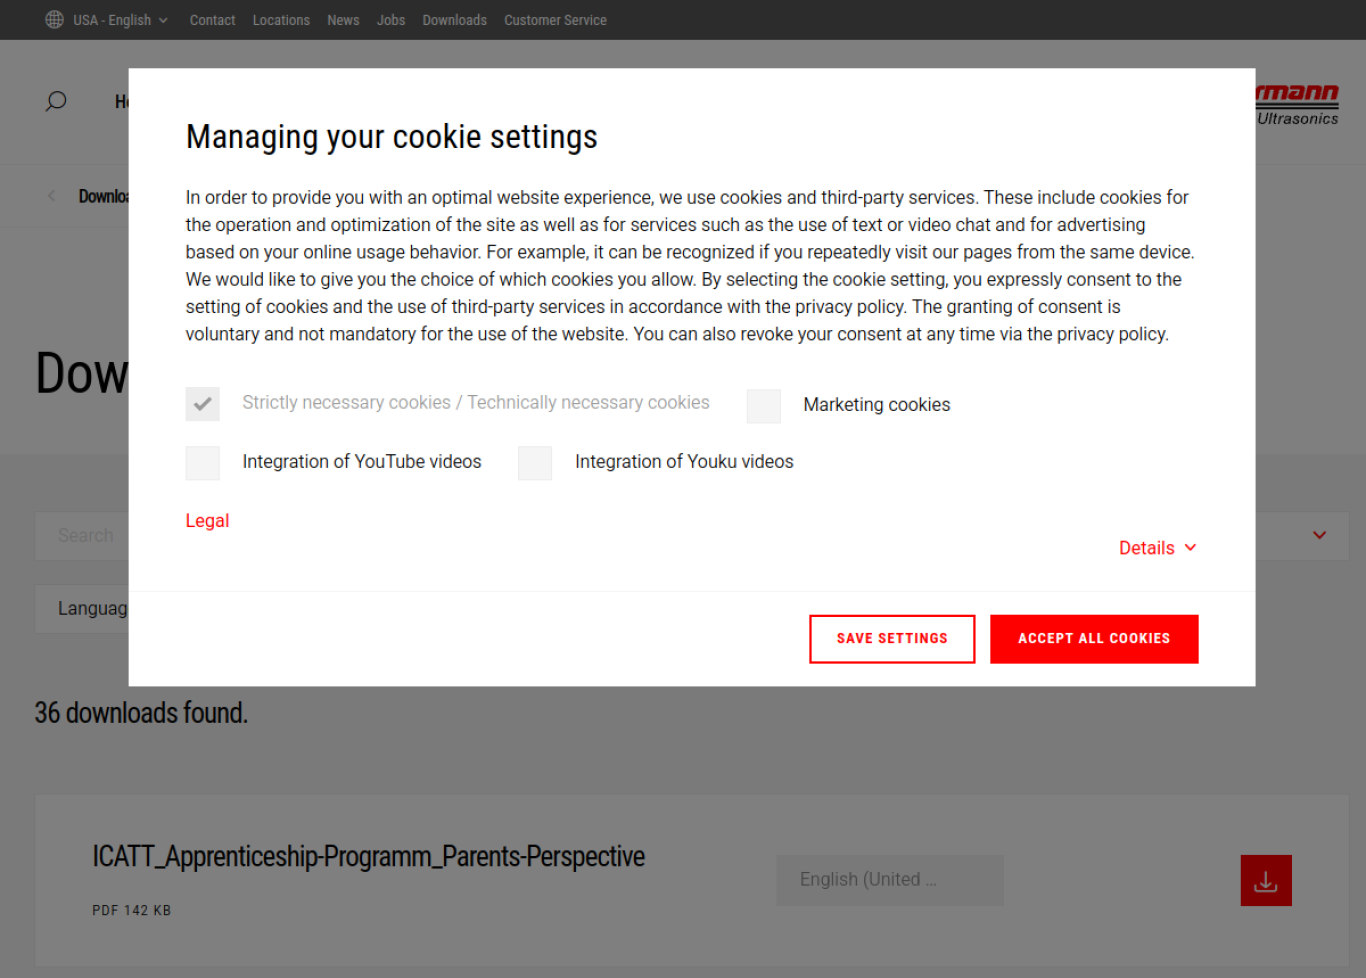Enable the Marketing cookies checkbox

[764, 406]
